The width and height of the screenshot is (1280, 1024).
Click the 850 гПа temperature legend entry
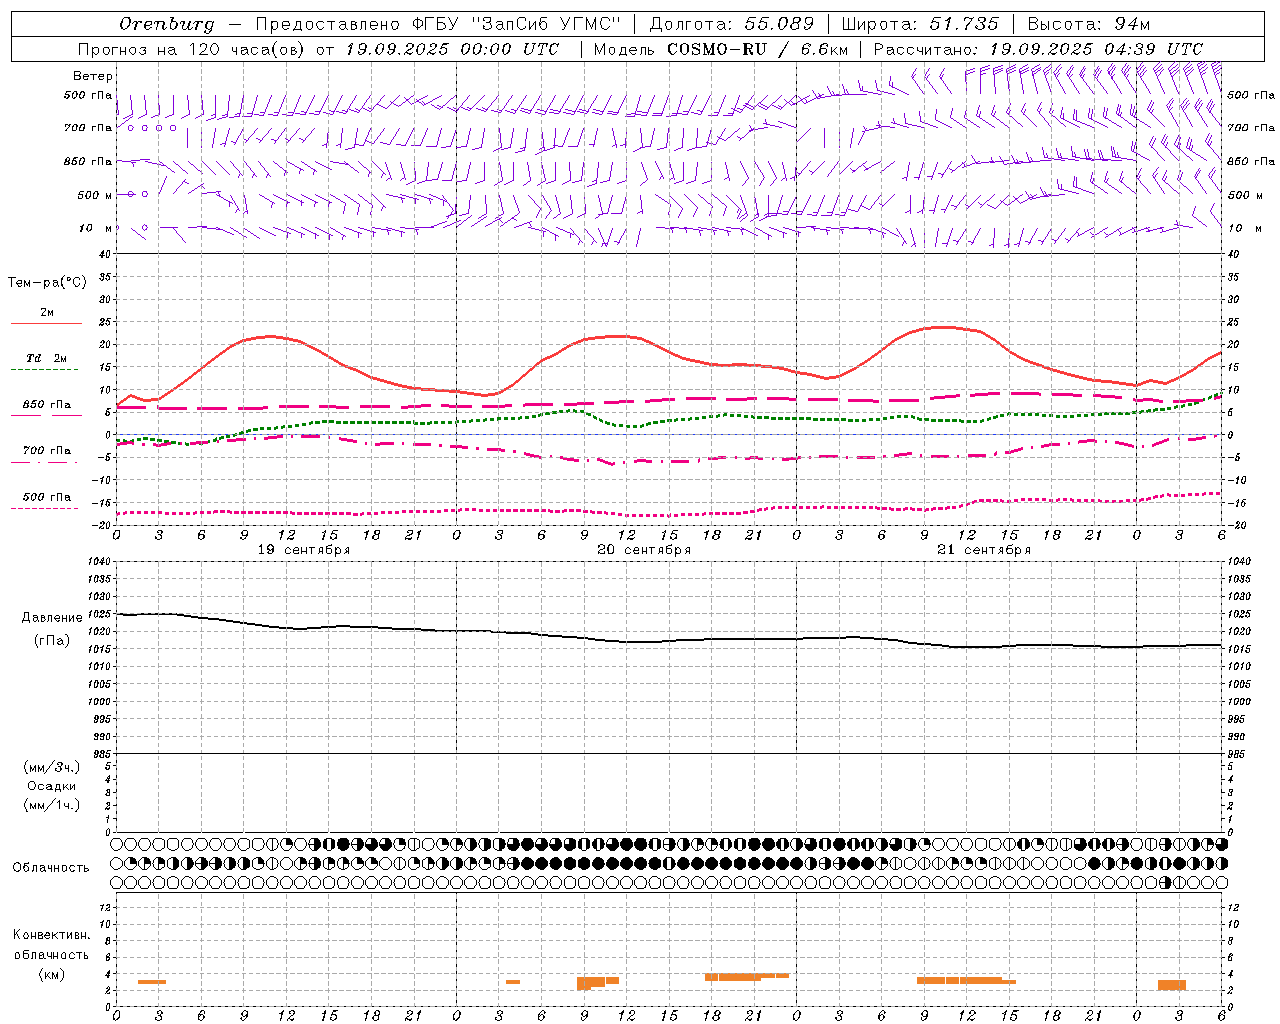point(47,404)
